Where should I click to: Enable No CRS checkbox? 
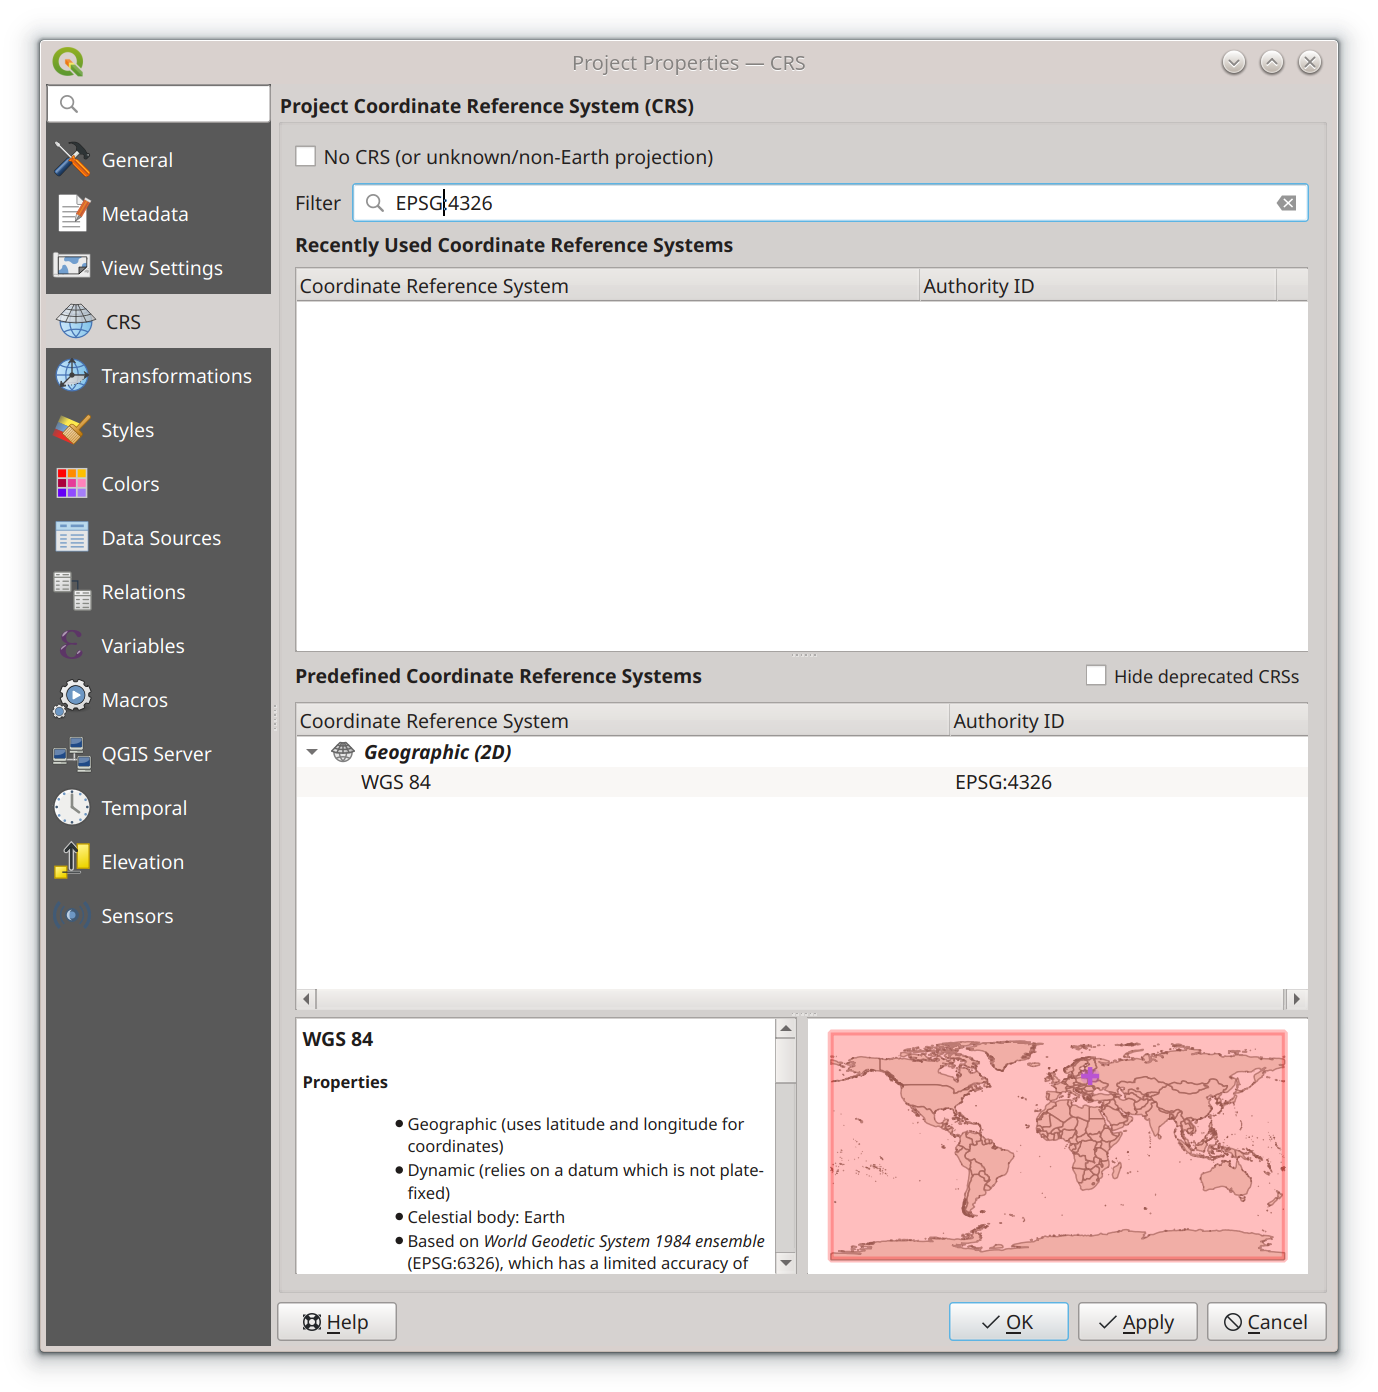coord(306,156)
